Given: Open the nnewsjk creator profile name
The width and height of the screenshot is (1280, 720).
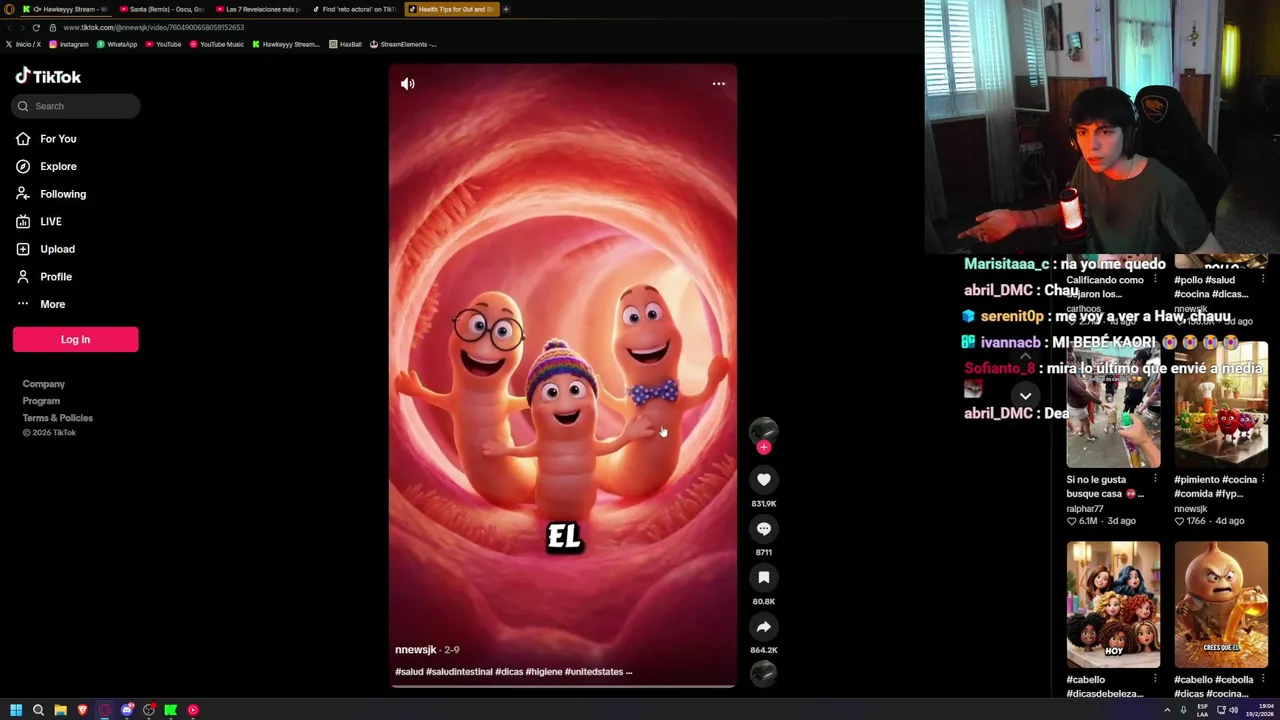Looking at the screenshot, I should pyautogui.click(x=415, y=650).
